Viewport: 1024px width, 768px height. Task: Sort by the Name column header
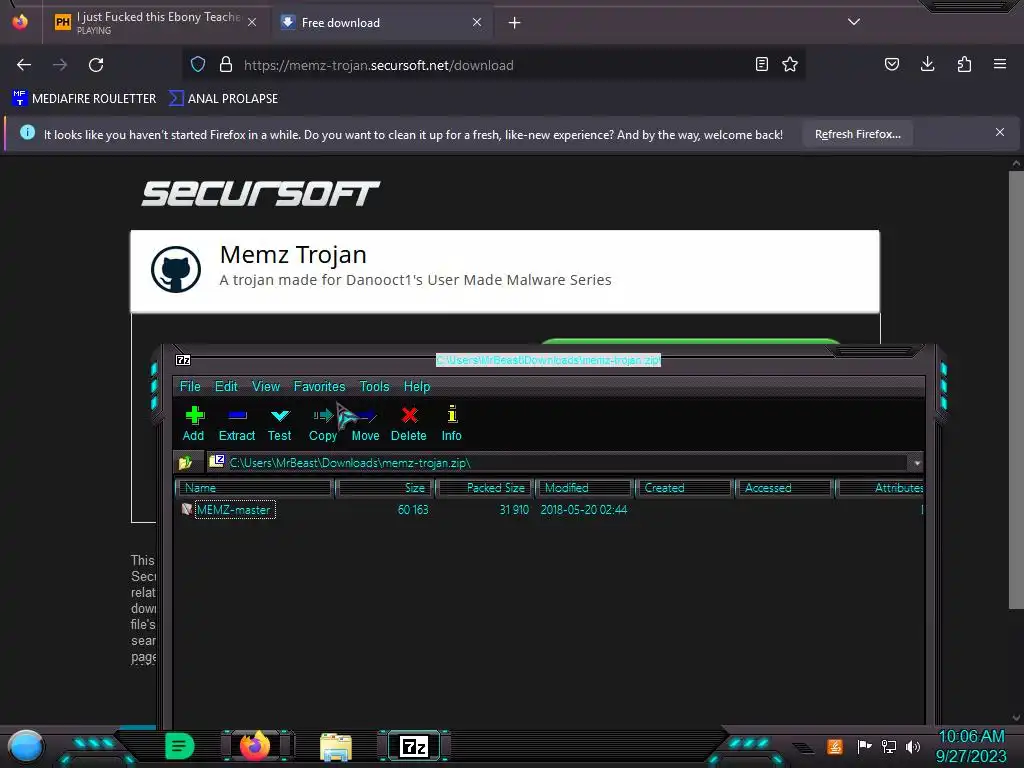tap(255, 488)
